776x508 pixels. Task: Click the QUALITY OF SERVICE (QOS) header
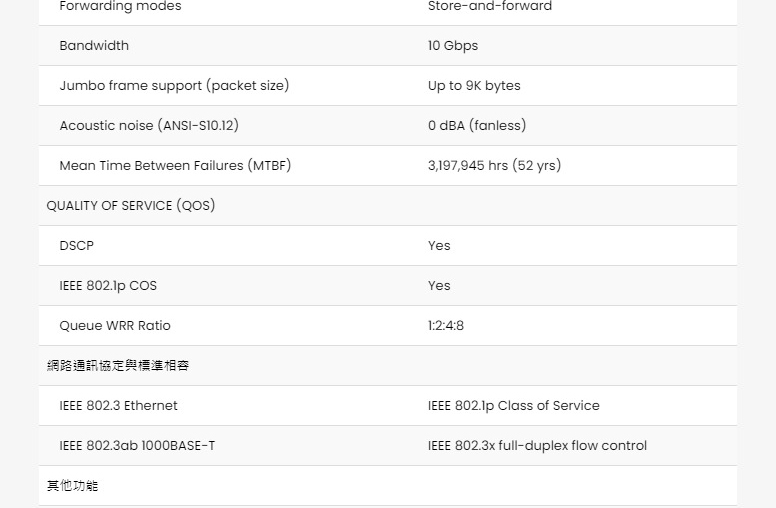click(131, 205)
